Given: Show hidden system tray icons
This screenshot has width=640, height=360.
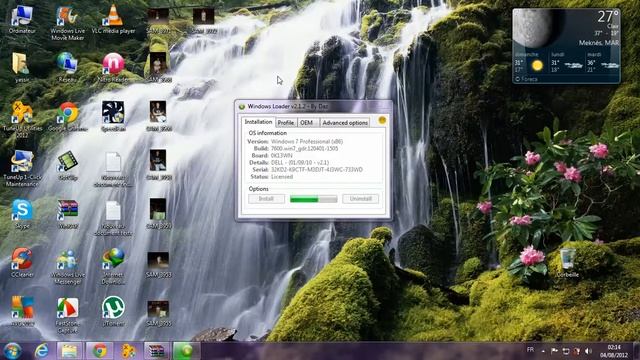Looking at the screenshot, I should click(x=543, y=351).
